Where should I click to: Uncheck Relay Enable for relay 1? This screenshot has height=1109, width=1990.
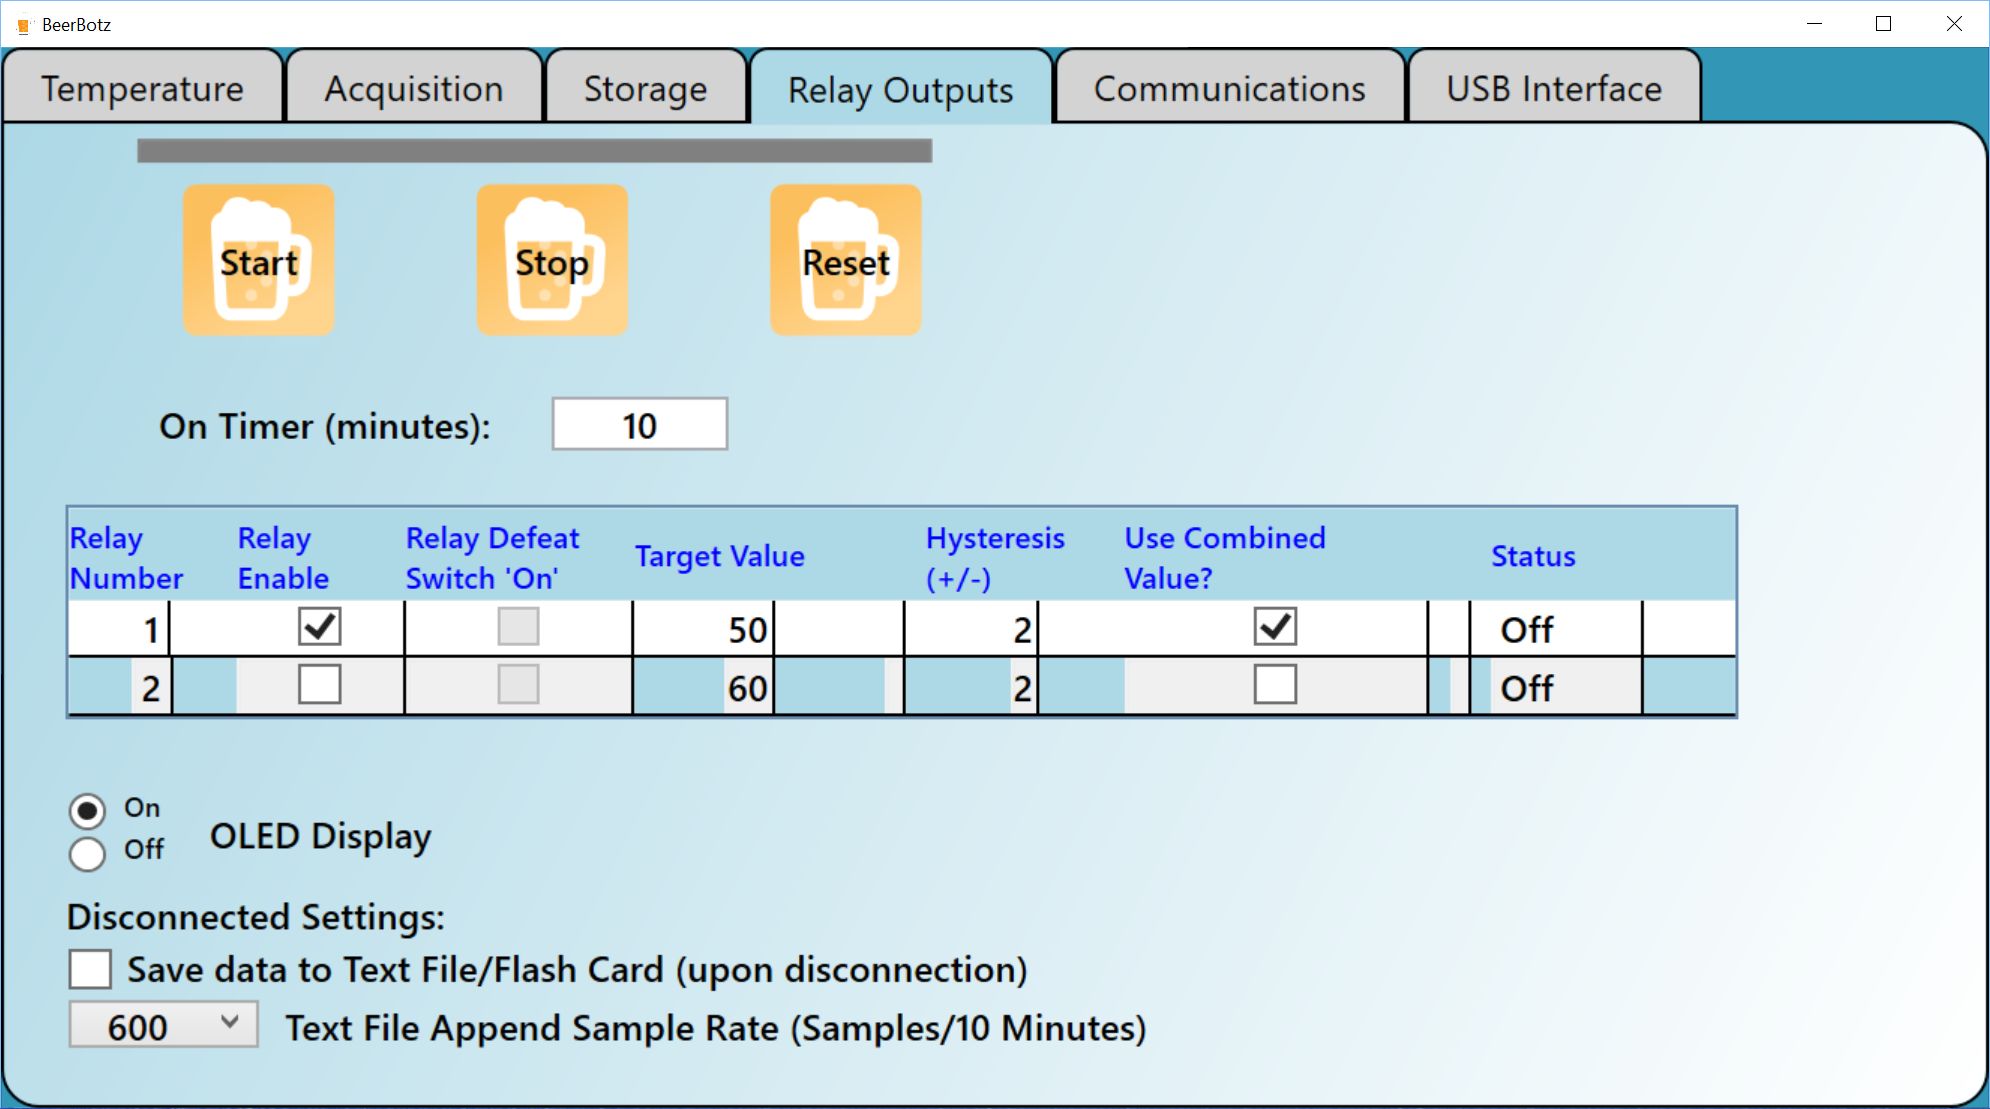coord(320,627)
